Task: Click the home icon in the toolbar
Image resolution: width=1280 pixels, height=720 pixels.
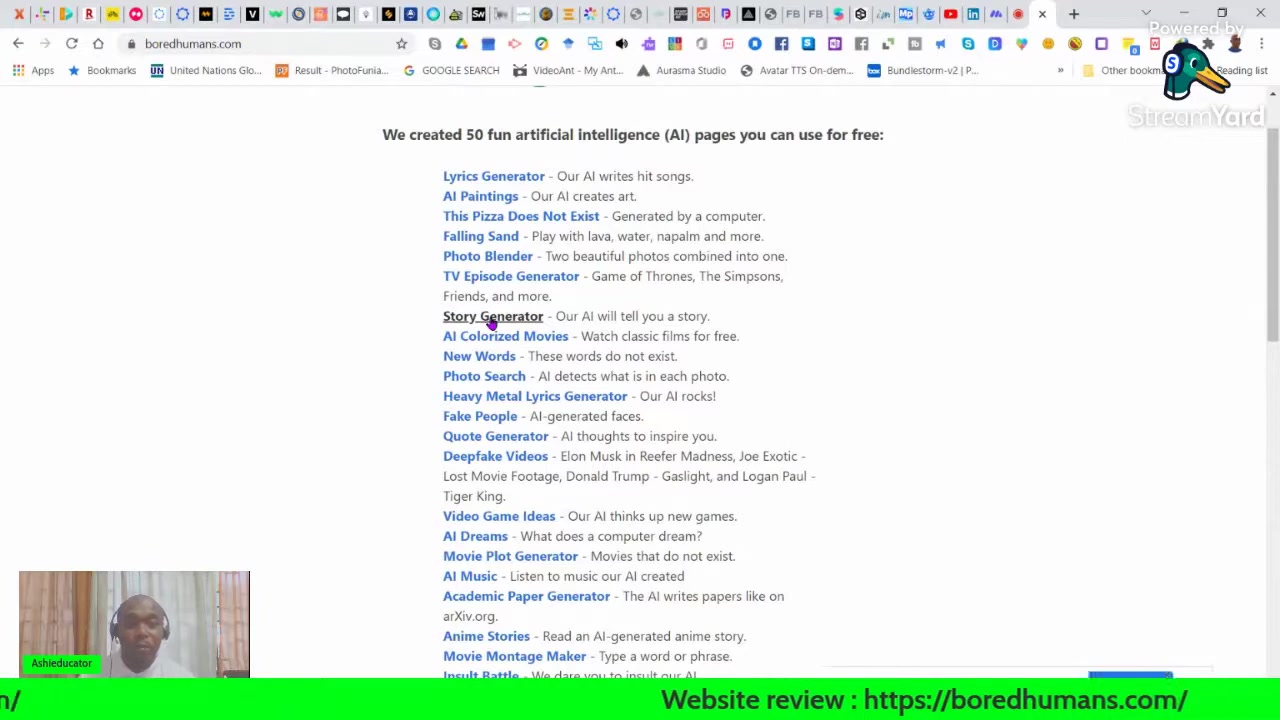Action: click(x=98, y=43)
